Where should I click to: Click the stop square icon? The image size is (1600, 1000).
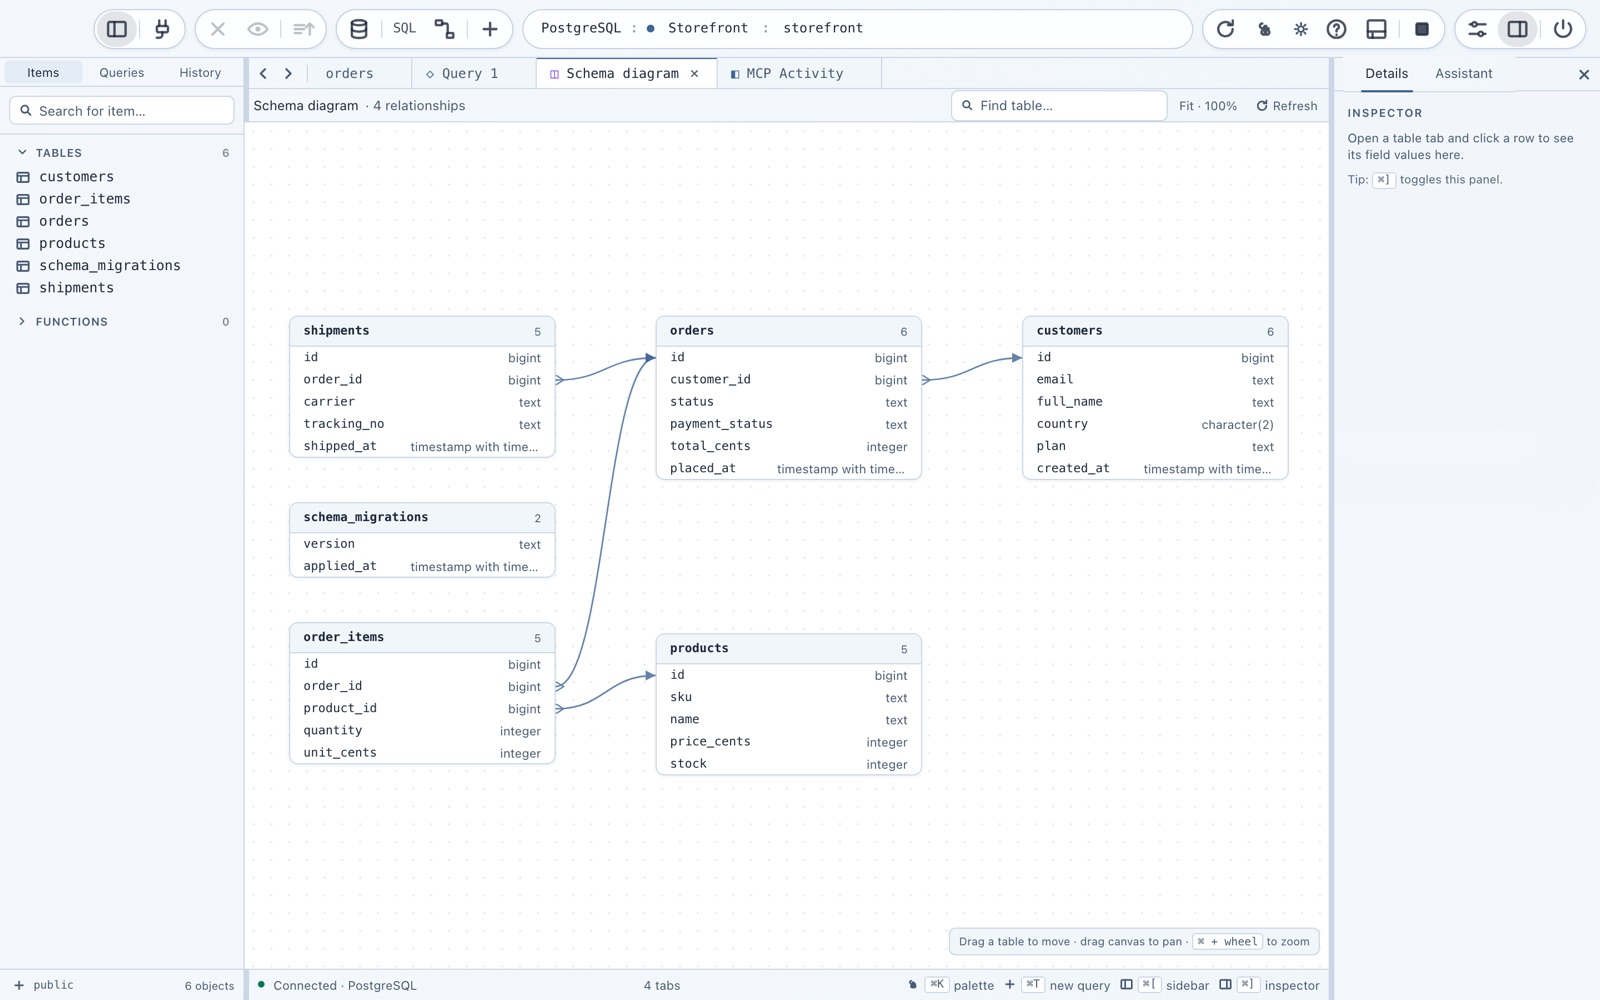pyautogui.click(x=1422, y=29)
